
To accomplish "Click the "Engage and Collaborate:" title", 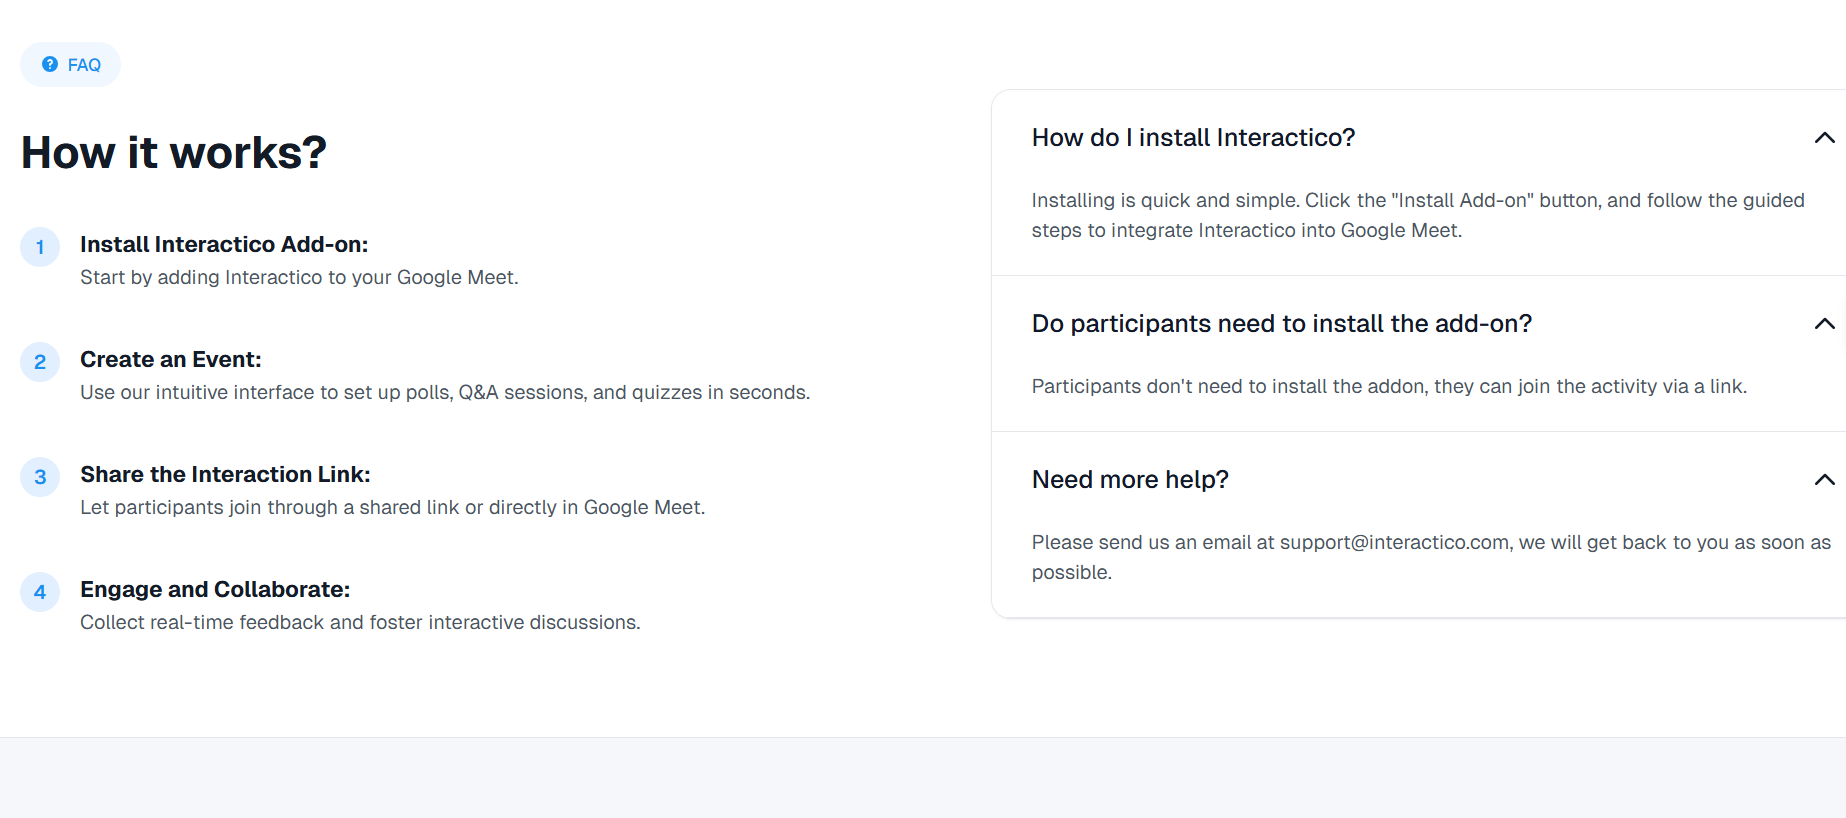I will 215,590.
